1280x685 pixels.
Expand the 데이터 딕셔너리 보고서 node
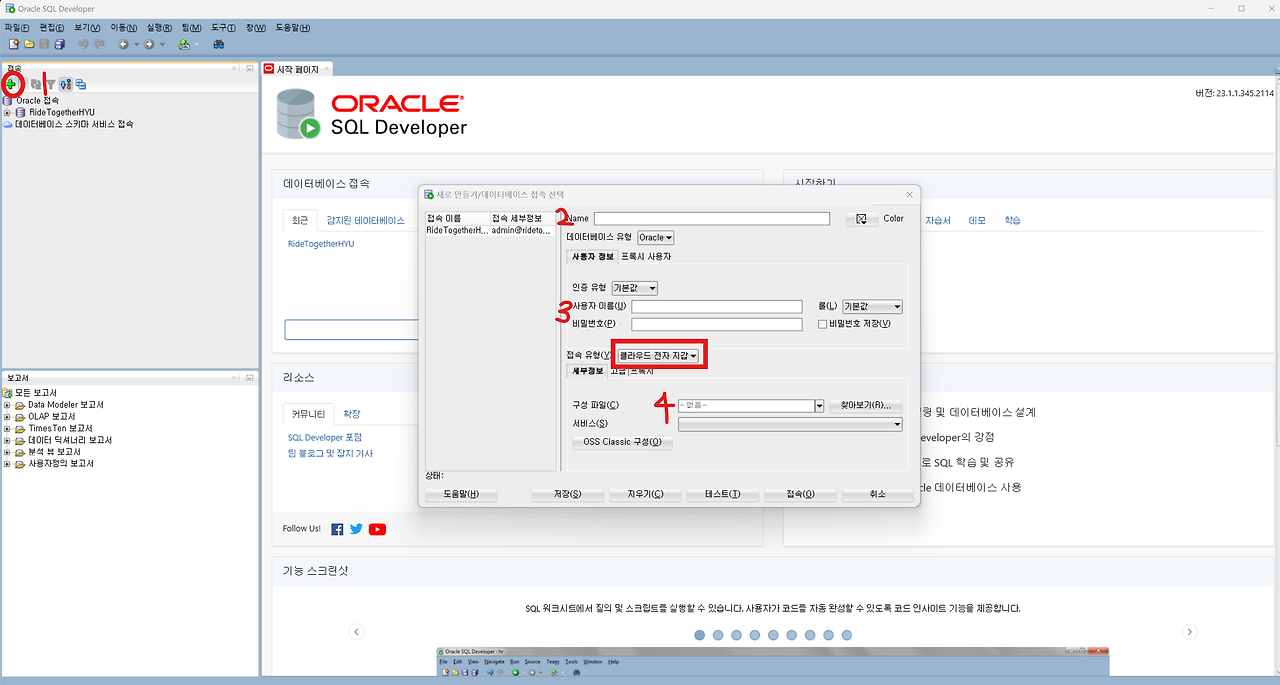pyautogui.click(x=7, y=441)
